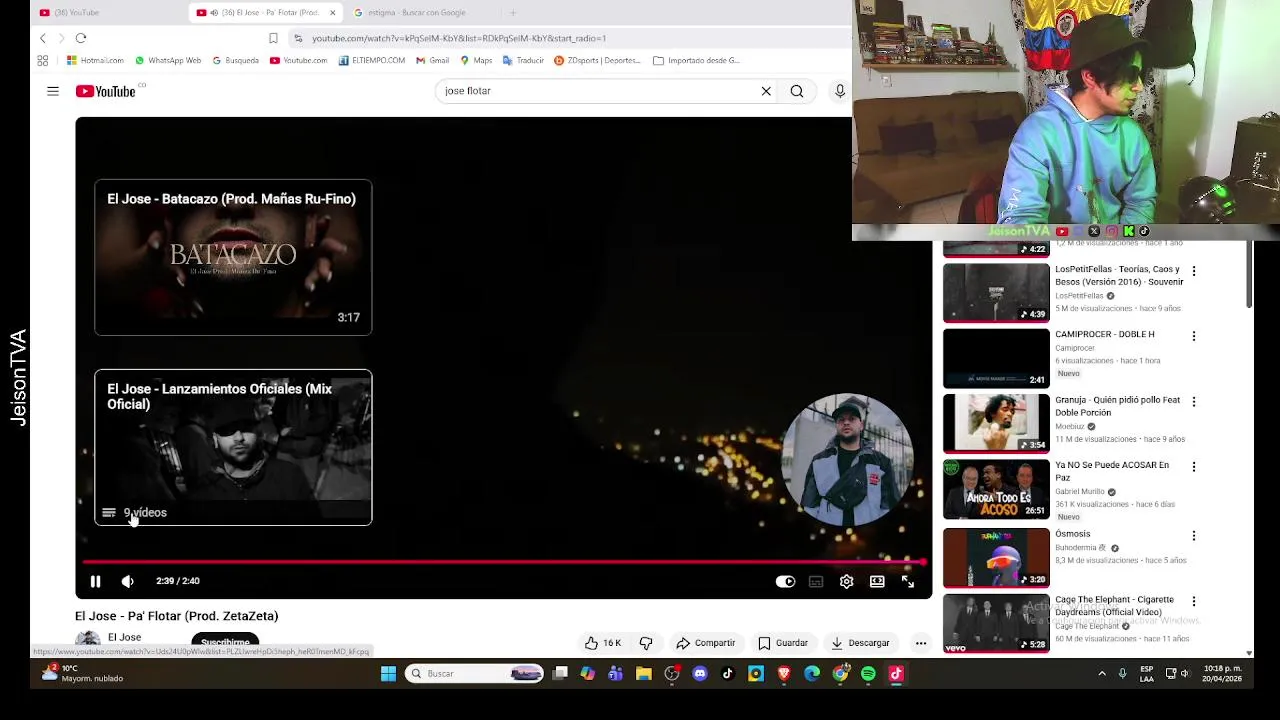Open Gmail bookmark
This screenshot has height=720, width=1280.
pos(432,60)
